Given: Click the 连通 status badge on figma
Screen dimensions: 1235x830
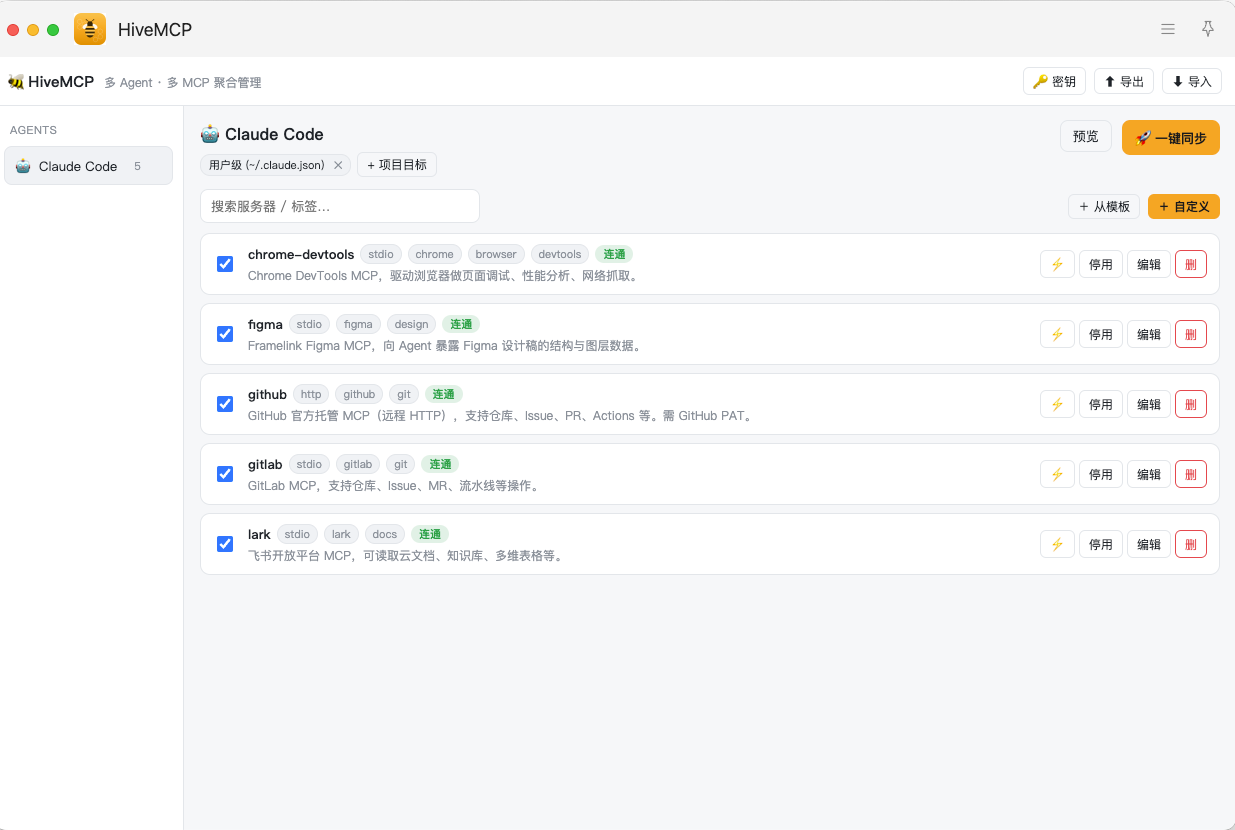Looking at the screenshot, I should pos(461,324).
